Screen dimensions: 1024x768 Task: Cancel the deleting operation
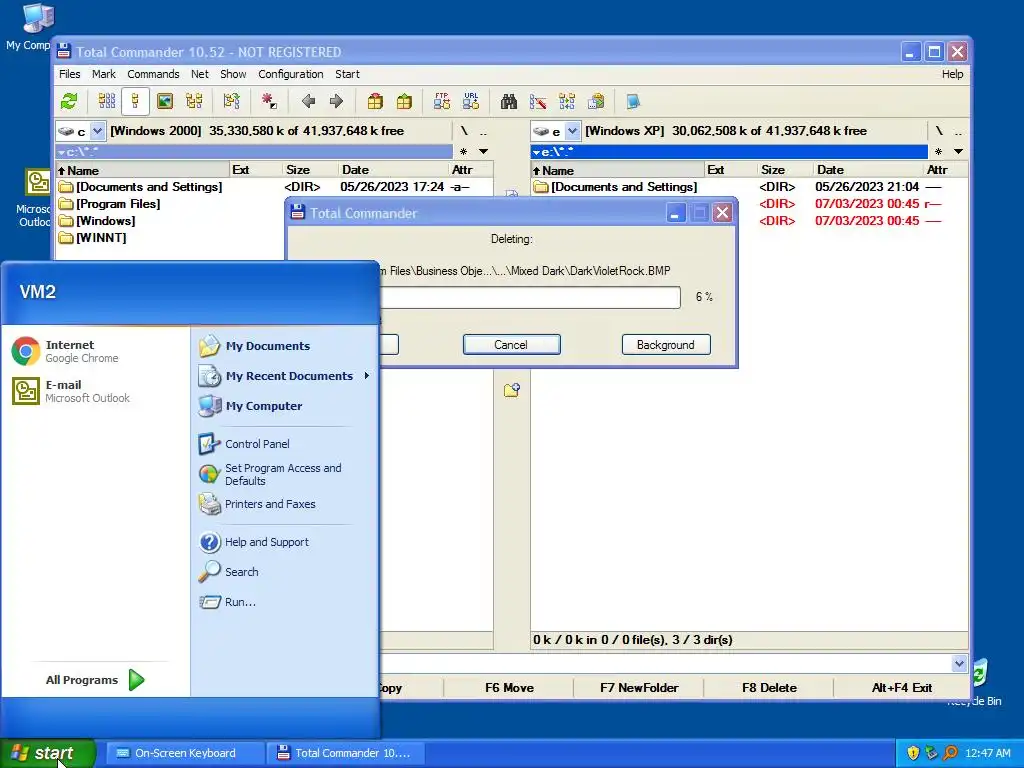pos(511,345)
